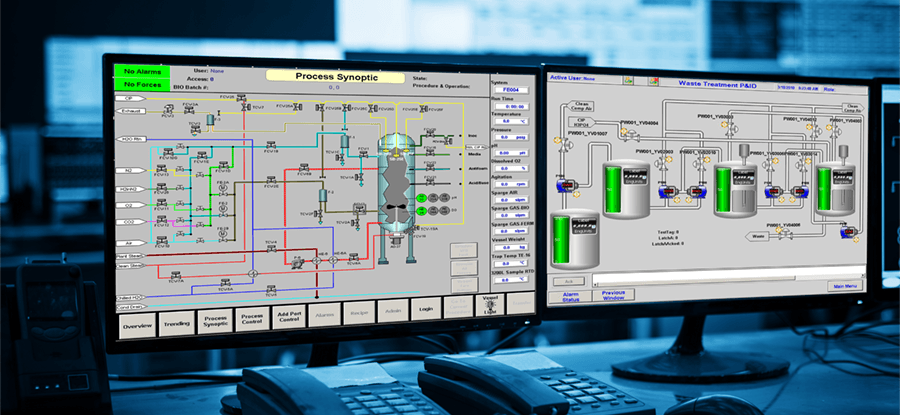Open the Admin screen

tap(393, 311)
